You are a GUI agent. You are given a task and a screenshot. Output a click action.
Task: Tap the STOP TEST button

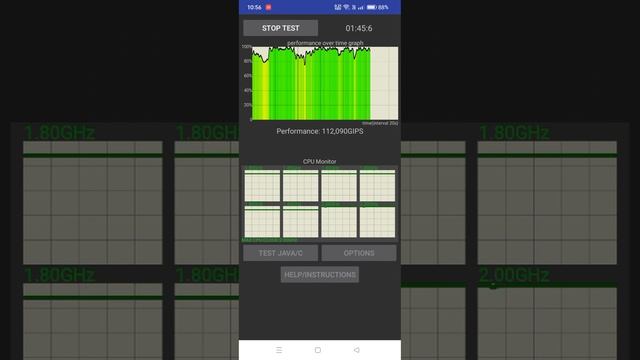[280, 28]
